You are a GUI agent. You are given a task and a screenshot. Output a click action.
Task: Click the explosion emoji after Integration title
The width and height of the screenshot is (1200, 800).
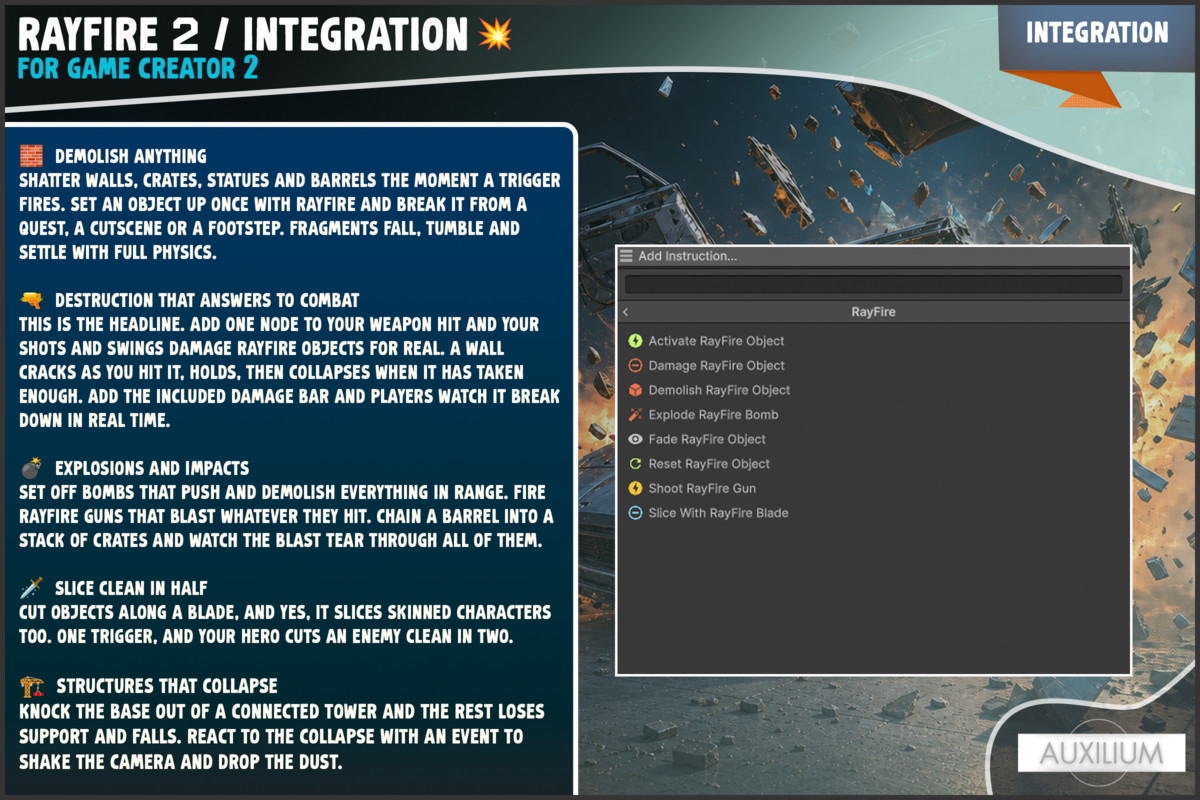click(x=493, y=35)
